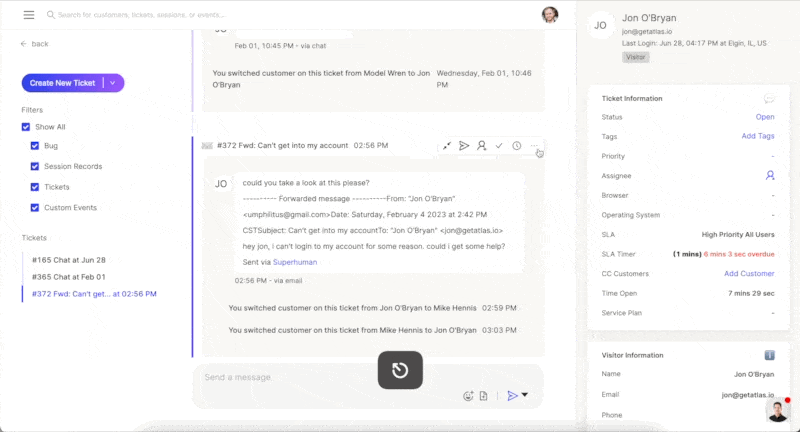Toggle the Session Records filter checkbox
This screenshot has height=432, width=800.
tap(35, 166)
